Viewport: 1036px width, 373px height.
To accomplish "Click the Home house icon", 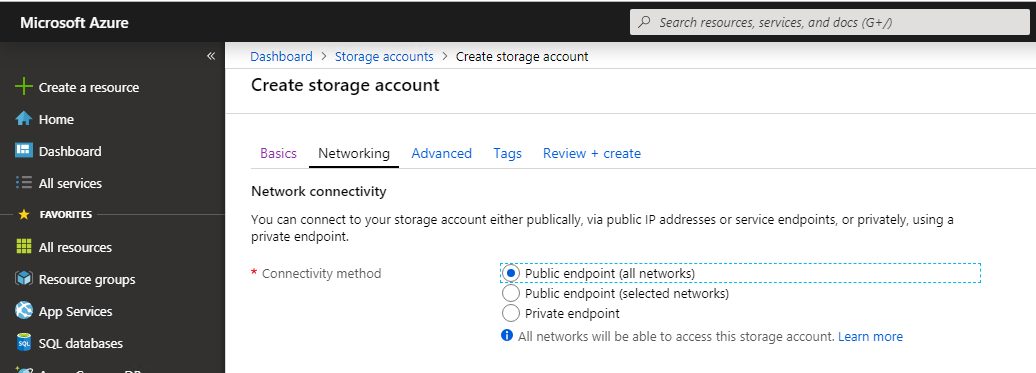I will coord(23,119).
